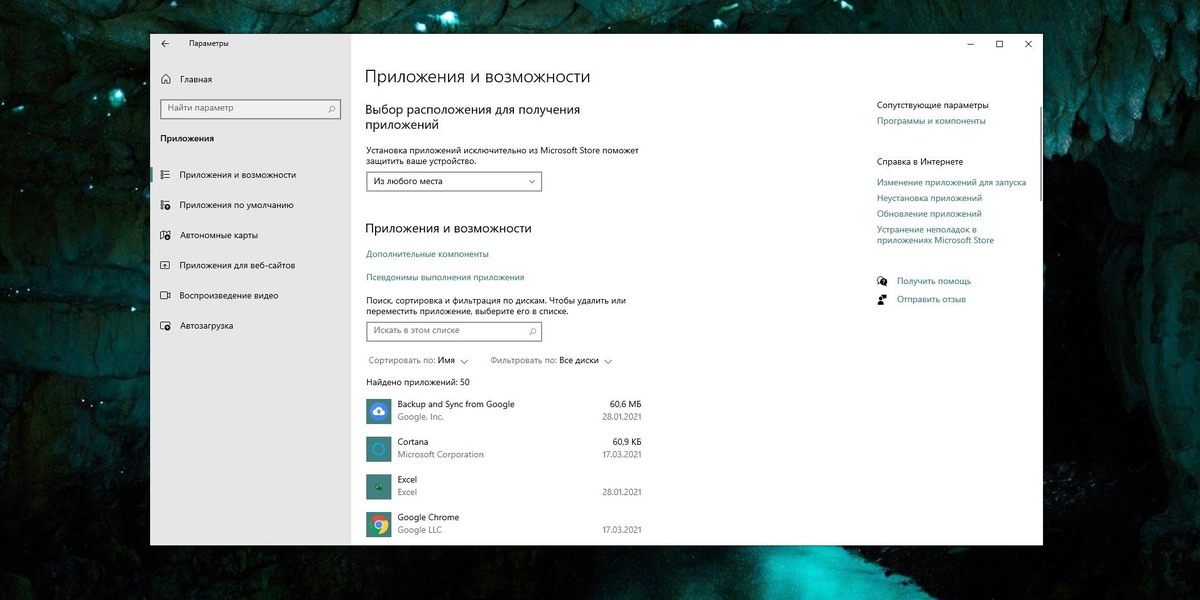Click the Google LLC publisher text
The height and width of the screenshot is (600, 1200).
click(419, 530)
